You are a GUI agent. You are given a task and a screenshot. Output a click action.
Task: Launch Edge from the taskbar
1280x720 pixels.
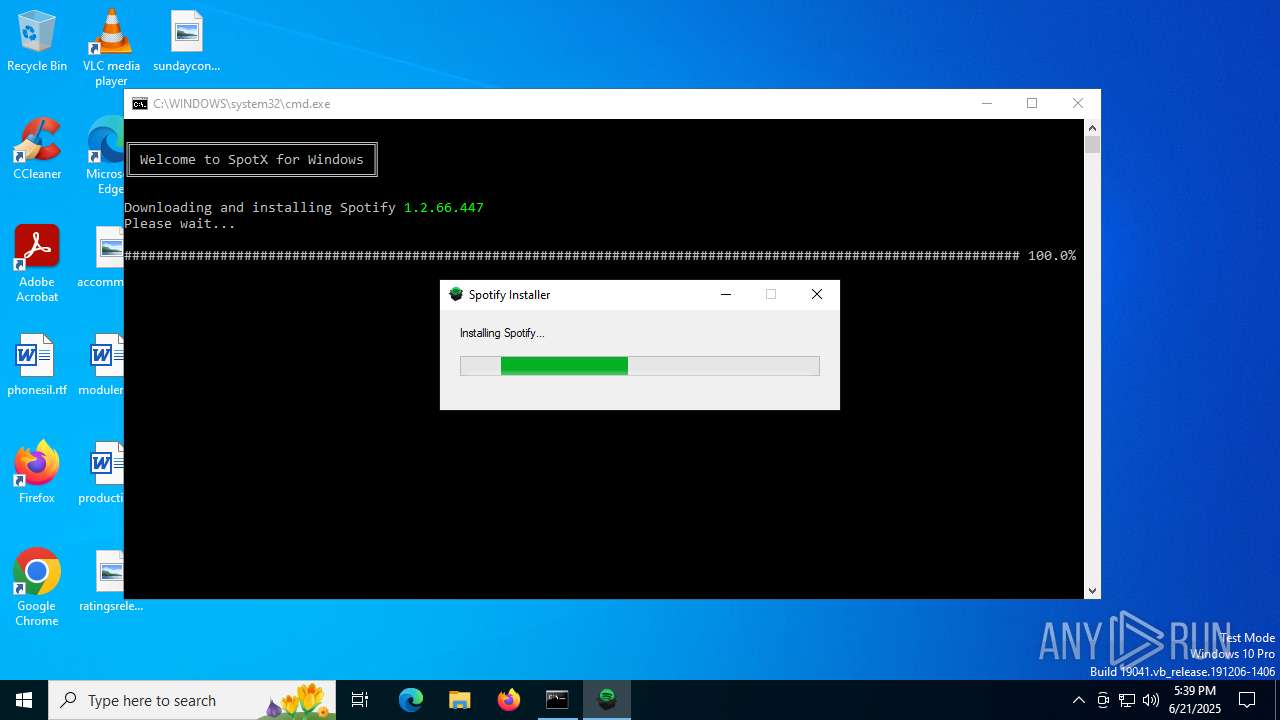point(411,700)
